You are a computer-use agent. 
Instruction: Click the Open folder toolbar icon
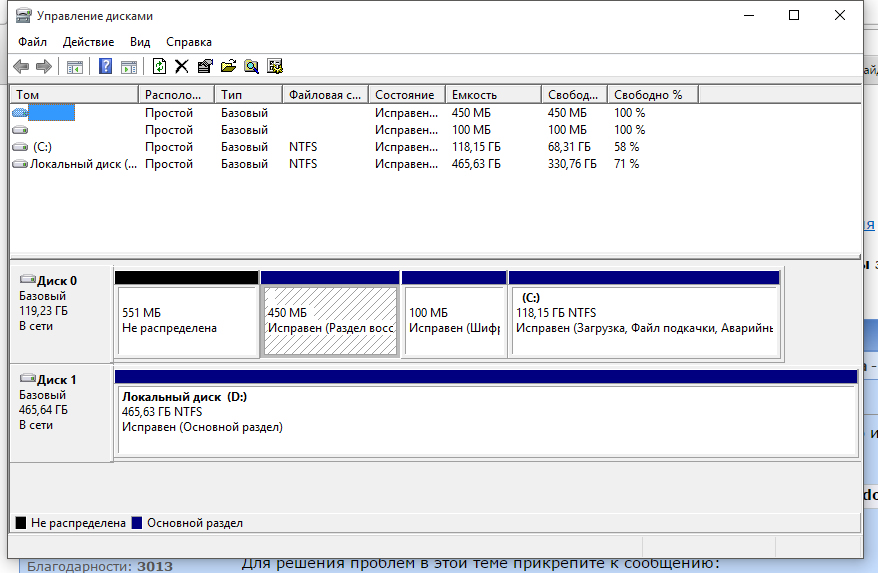[228, 67]
